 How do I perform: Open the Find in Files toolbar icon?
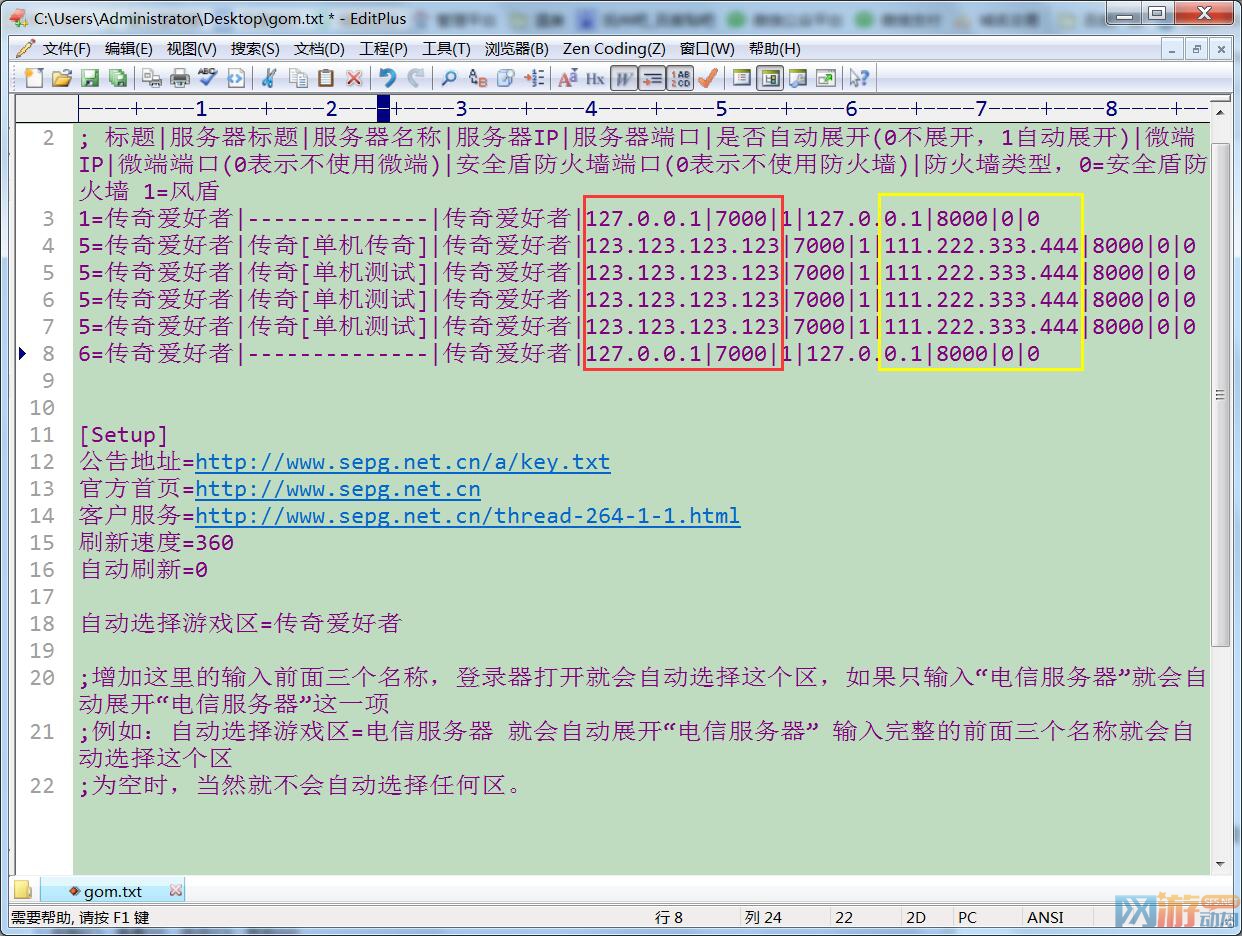[x=506, y=78]
